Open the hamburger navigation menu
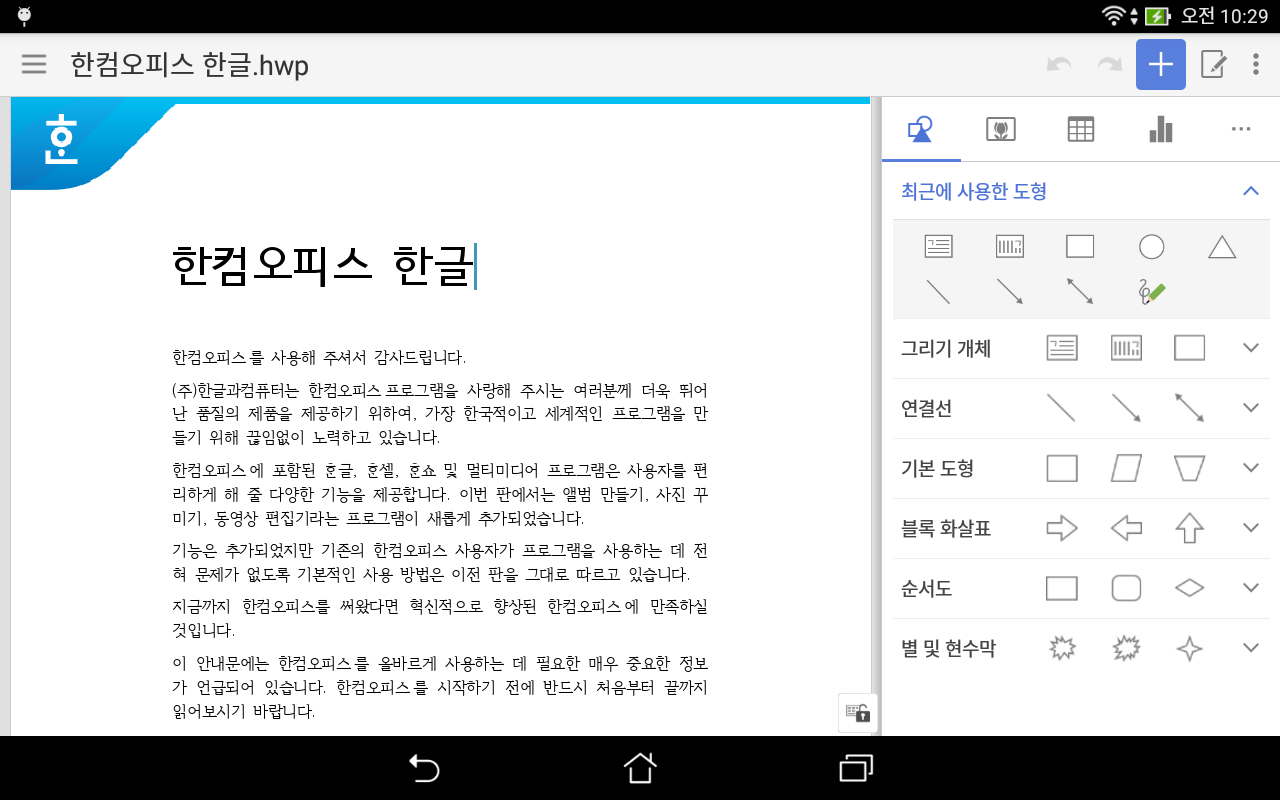The image size is (1280, 800). 34,65
